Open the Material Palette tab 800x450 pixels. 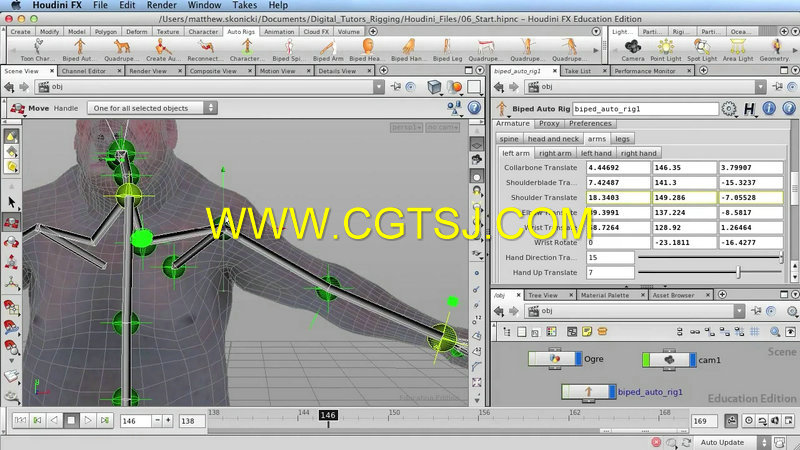coord(605,295)
